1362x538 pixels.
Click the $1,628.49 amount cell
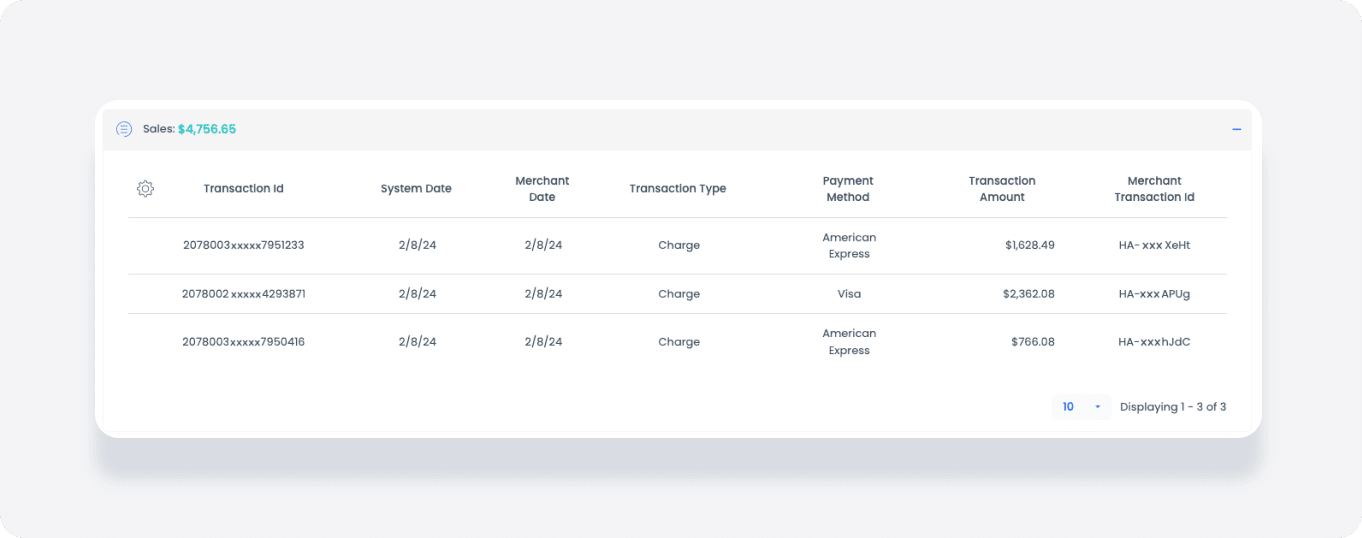click(x=1029, y=245)
